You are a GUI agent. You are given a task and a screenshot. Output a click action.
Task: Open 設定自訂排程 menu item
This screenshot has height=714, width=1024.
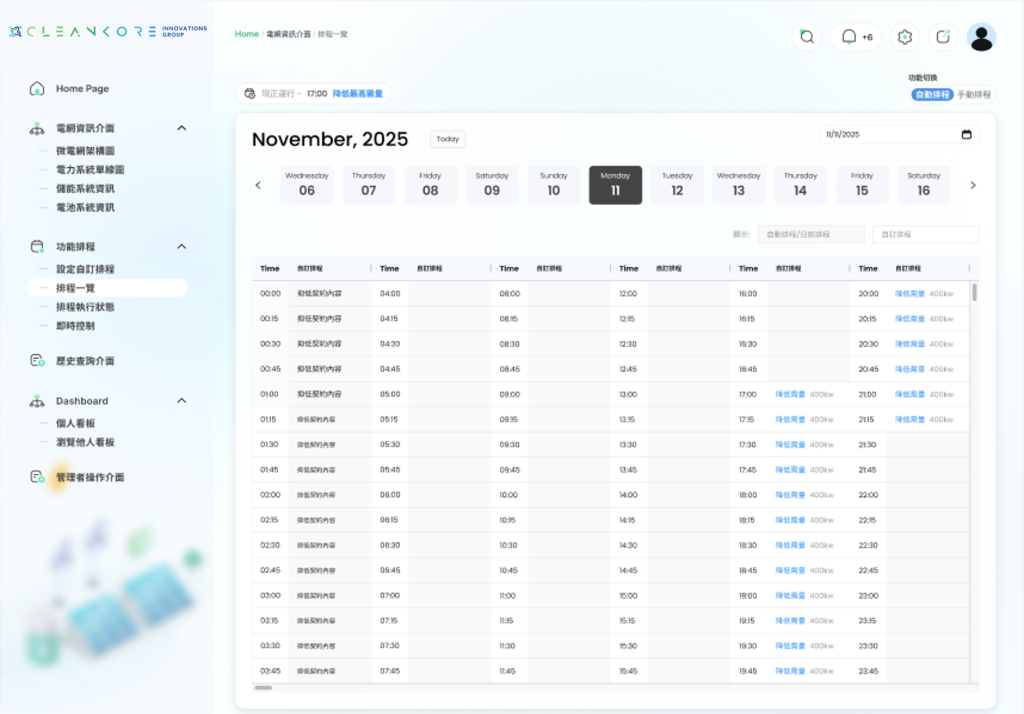tap(85, 269)
